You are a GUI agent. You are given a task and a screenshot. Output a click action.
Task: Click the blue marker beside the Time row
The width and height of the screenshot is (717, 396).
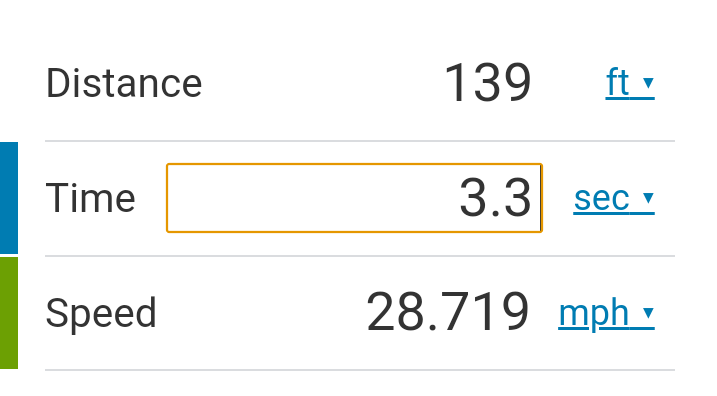pos(9,198)
